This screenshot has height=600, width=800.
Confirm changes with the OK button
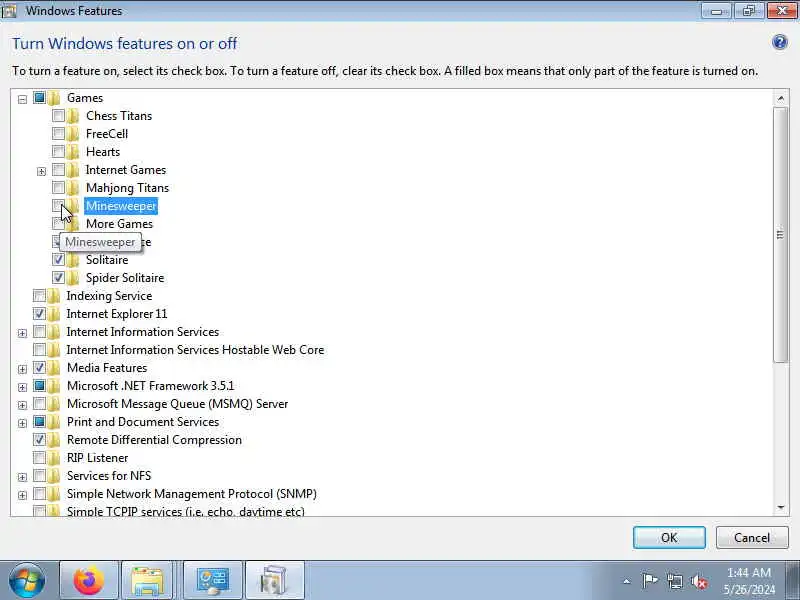[669, 537]
